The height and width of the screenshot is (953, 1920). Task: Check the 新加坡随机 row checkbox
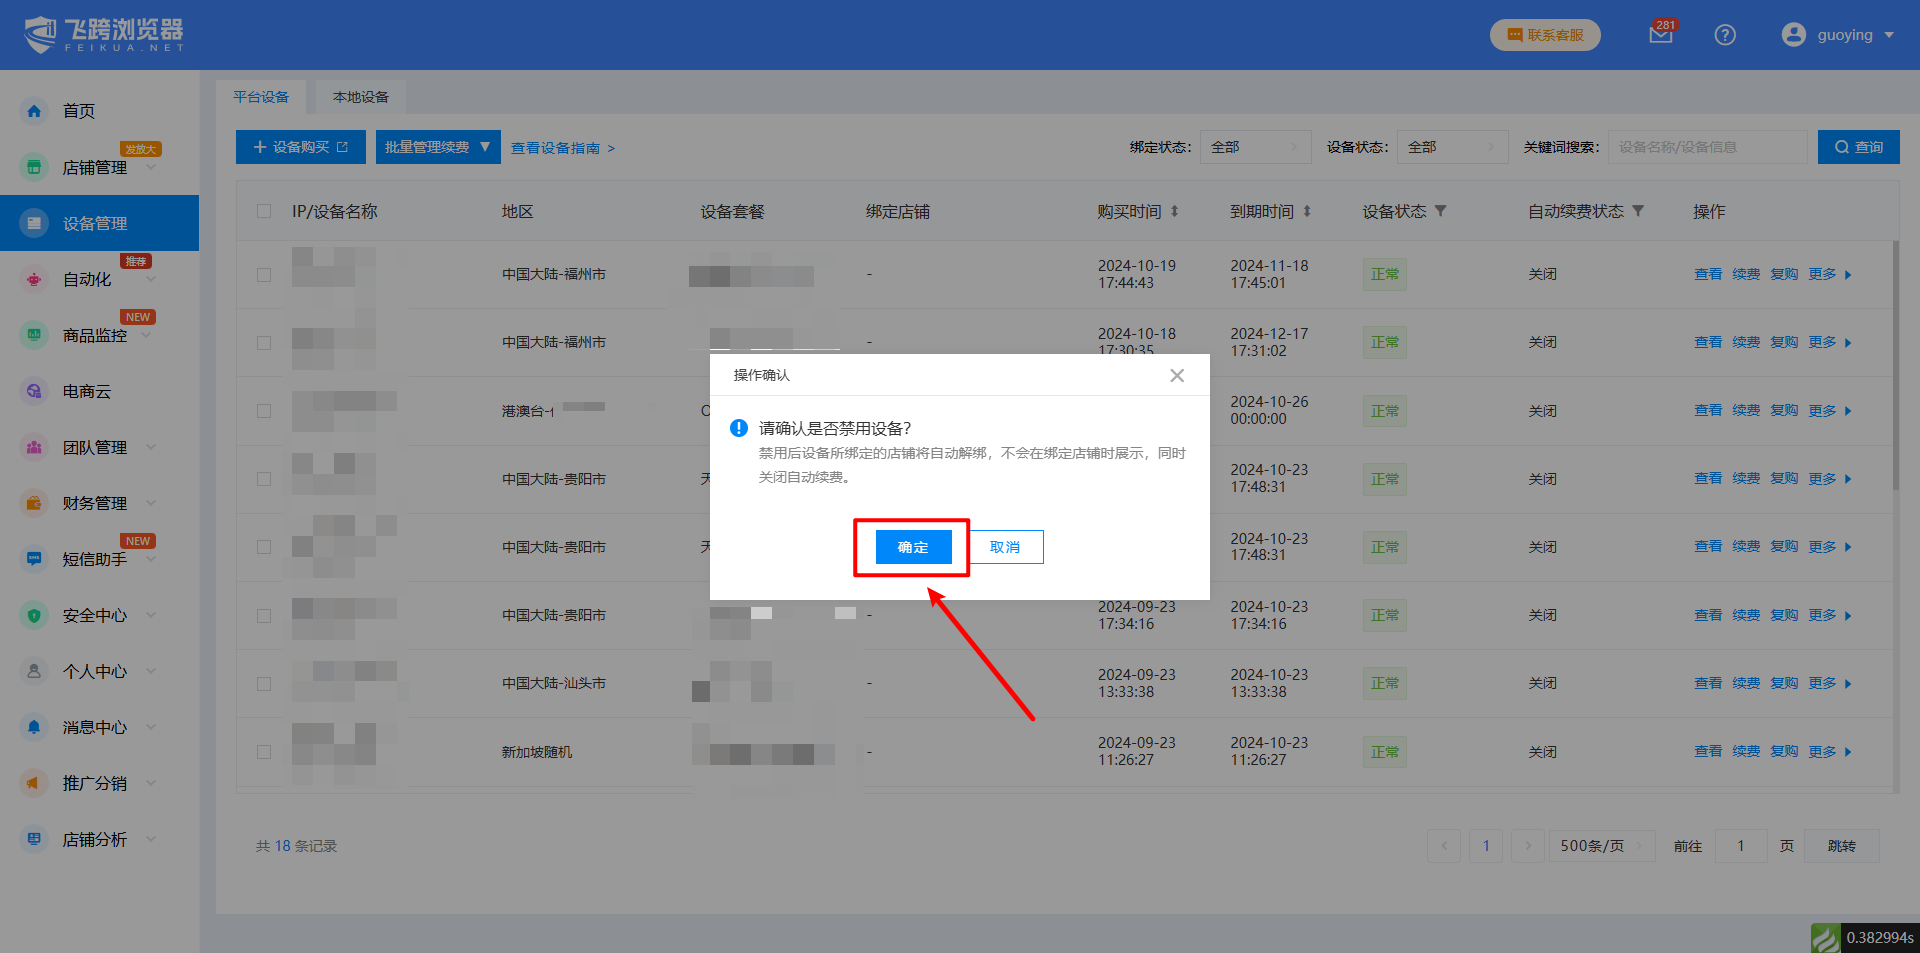264,752
